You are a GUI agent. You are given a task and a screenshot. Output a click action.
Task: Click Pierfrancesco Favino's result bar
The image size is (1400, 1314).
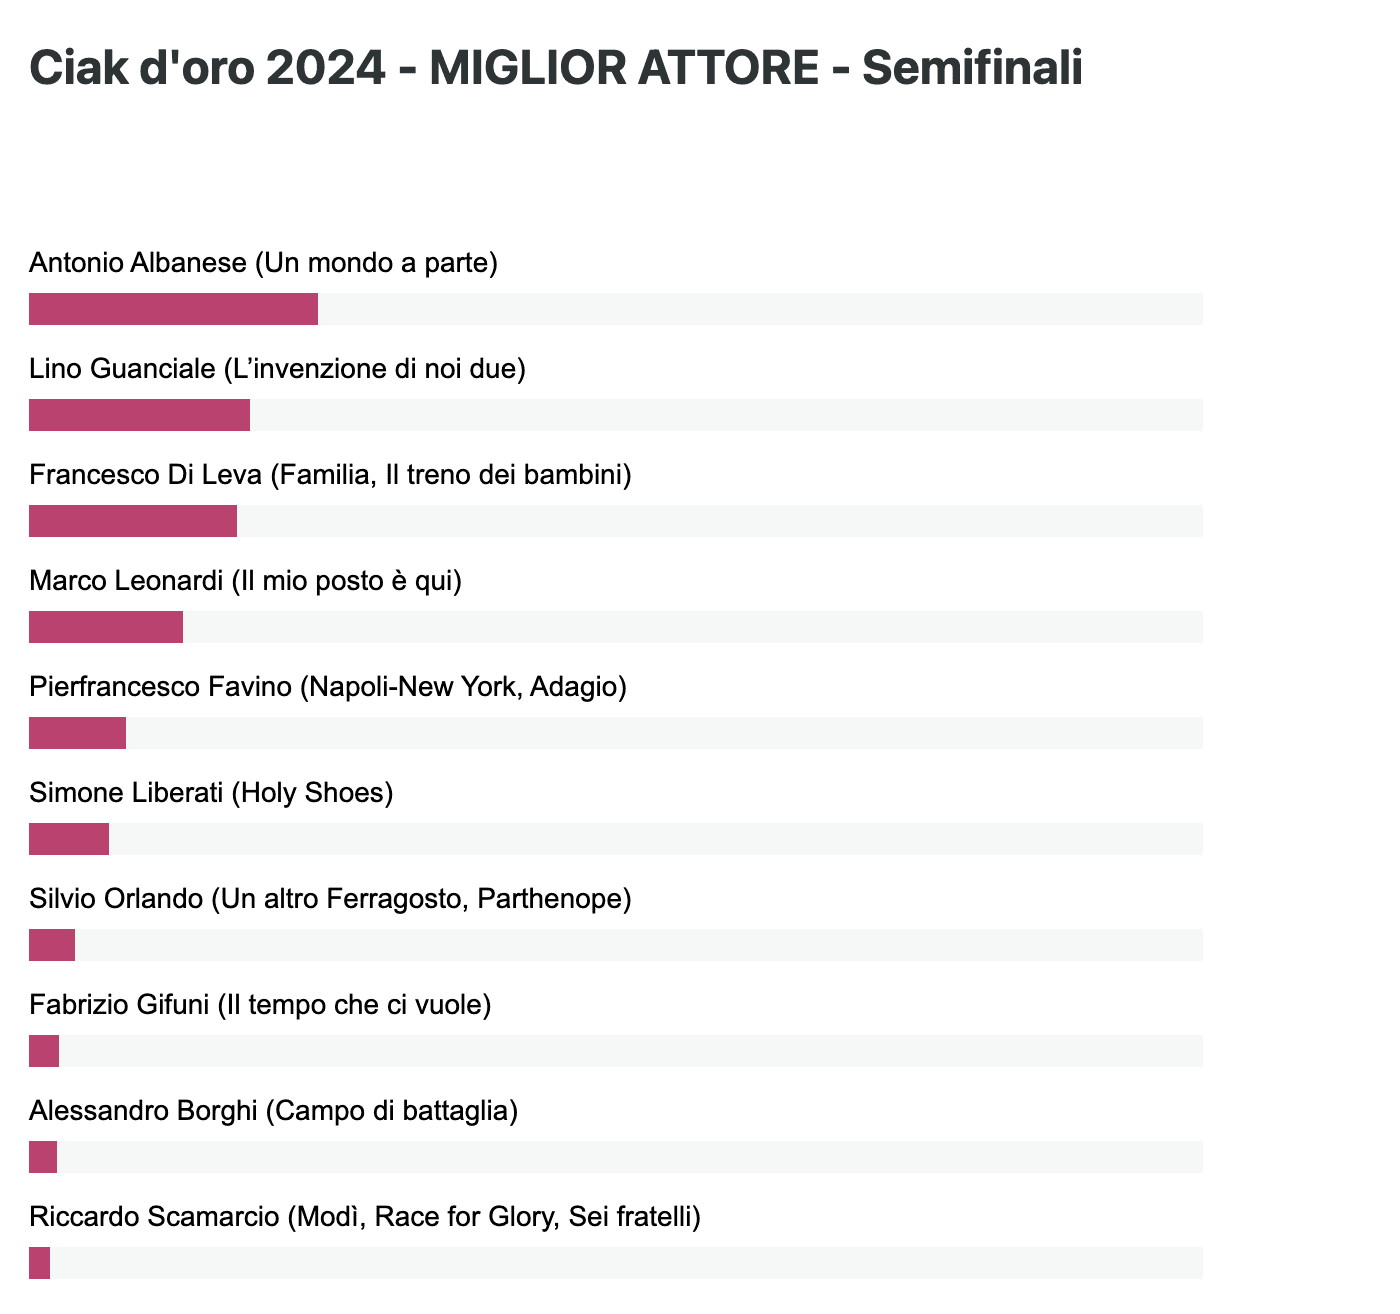tap(616, 733)
